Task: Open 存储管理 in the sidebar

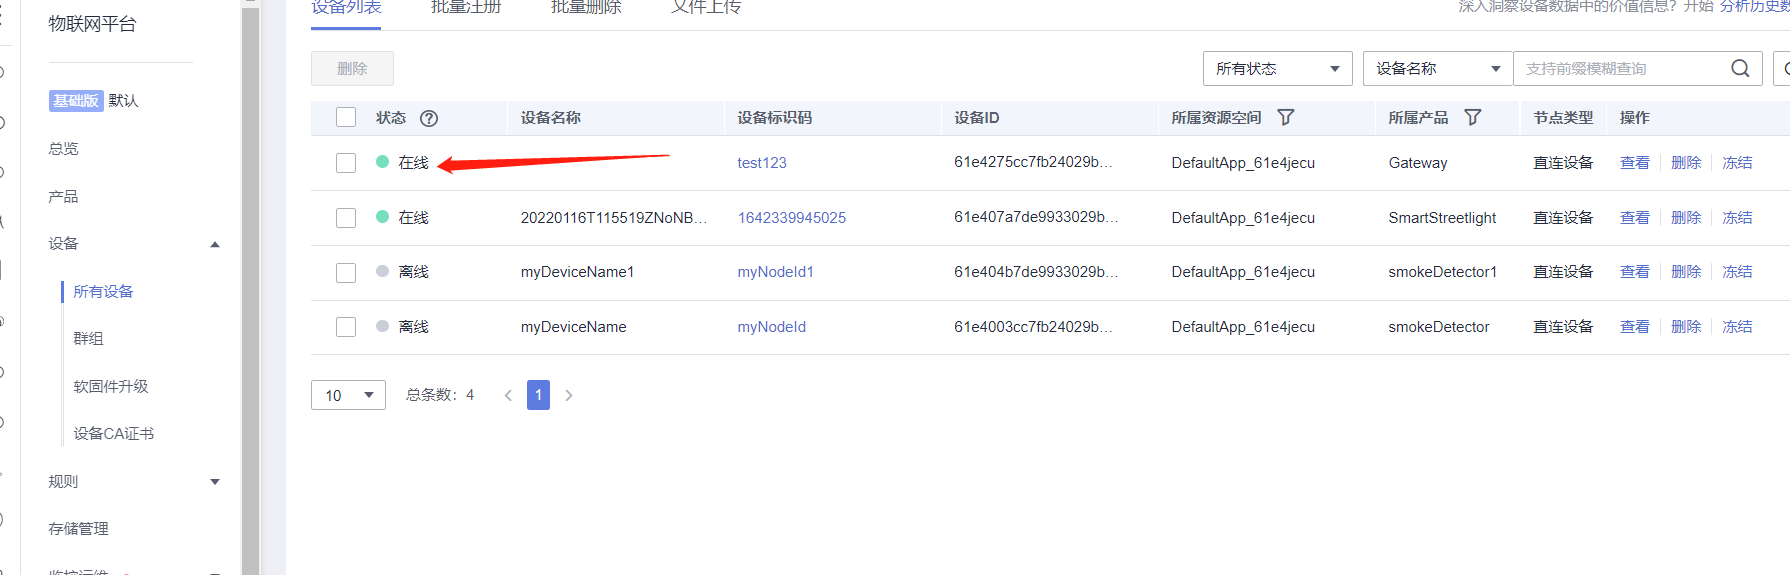Action: click(x=78, y=528)
